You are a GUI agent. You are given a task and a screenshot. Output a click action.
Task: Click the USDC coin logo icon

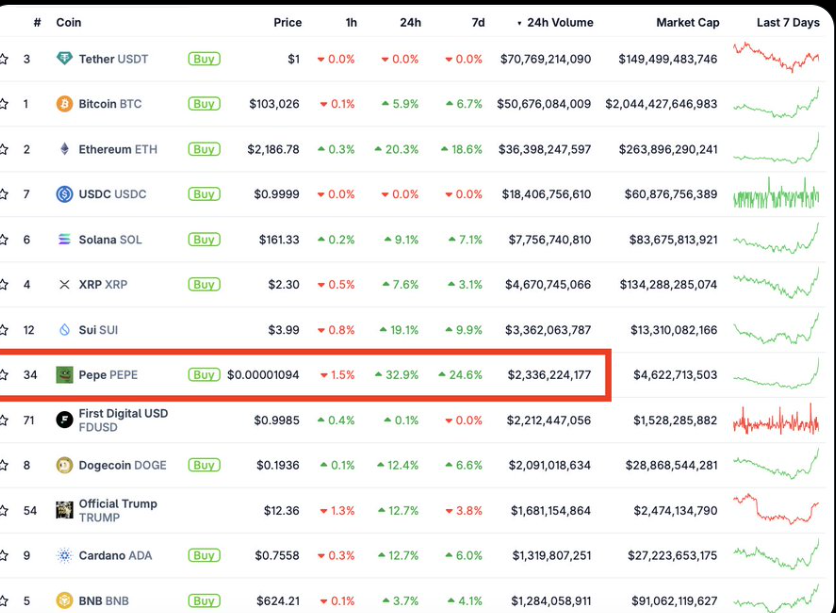point(65,194)
